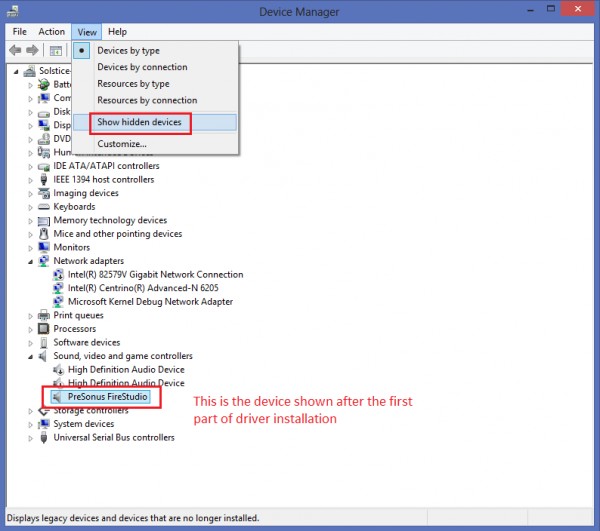Click the Sound, video and game controllers speaker icon

point(43,356)
